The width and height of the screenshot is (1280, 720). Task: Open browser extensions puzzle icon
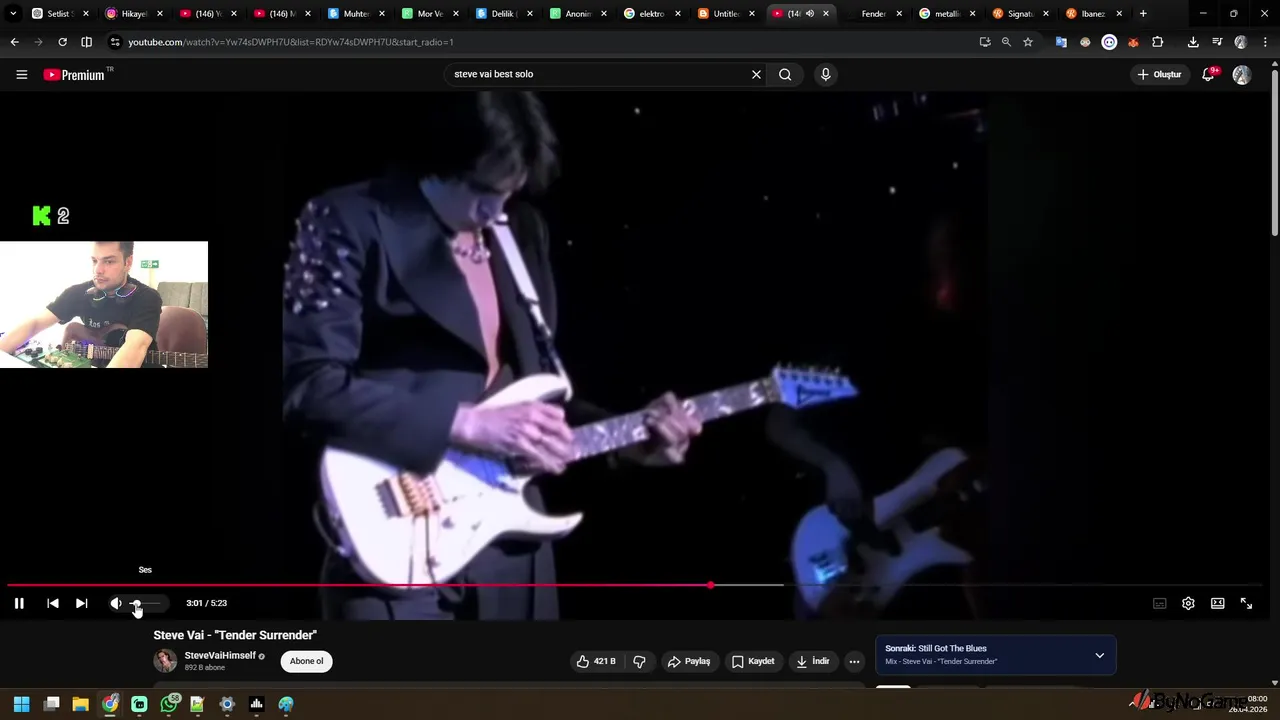pyautogui.click(x=1157, y=42)
